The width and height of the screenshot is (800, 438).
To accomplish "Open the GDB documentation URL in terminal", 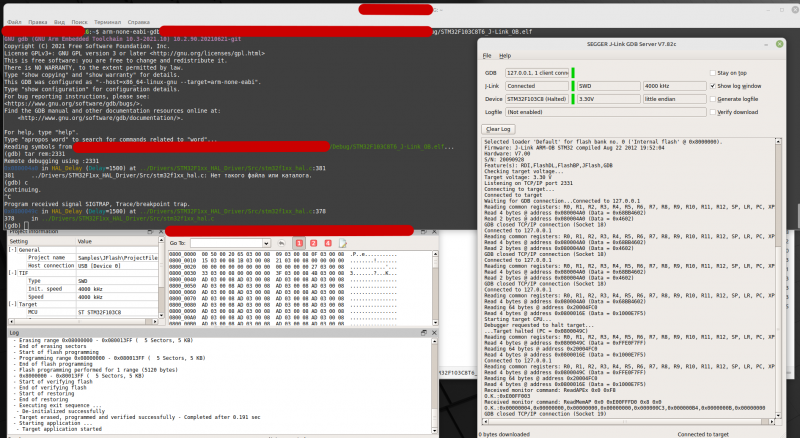I will (x=99, y=118).
